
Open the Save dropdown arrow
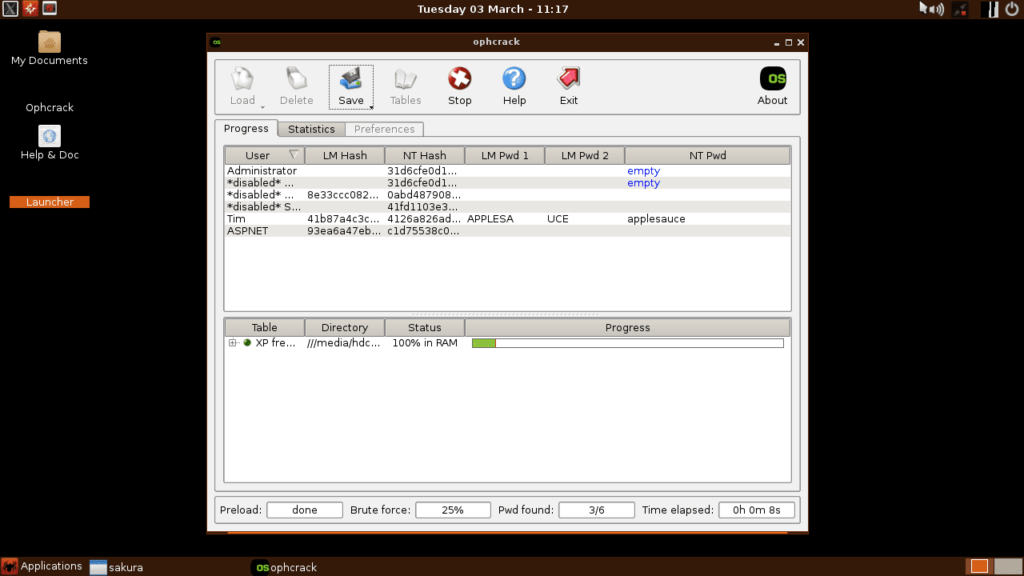pos(371,107)
